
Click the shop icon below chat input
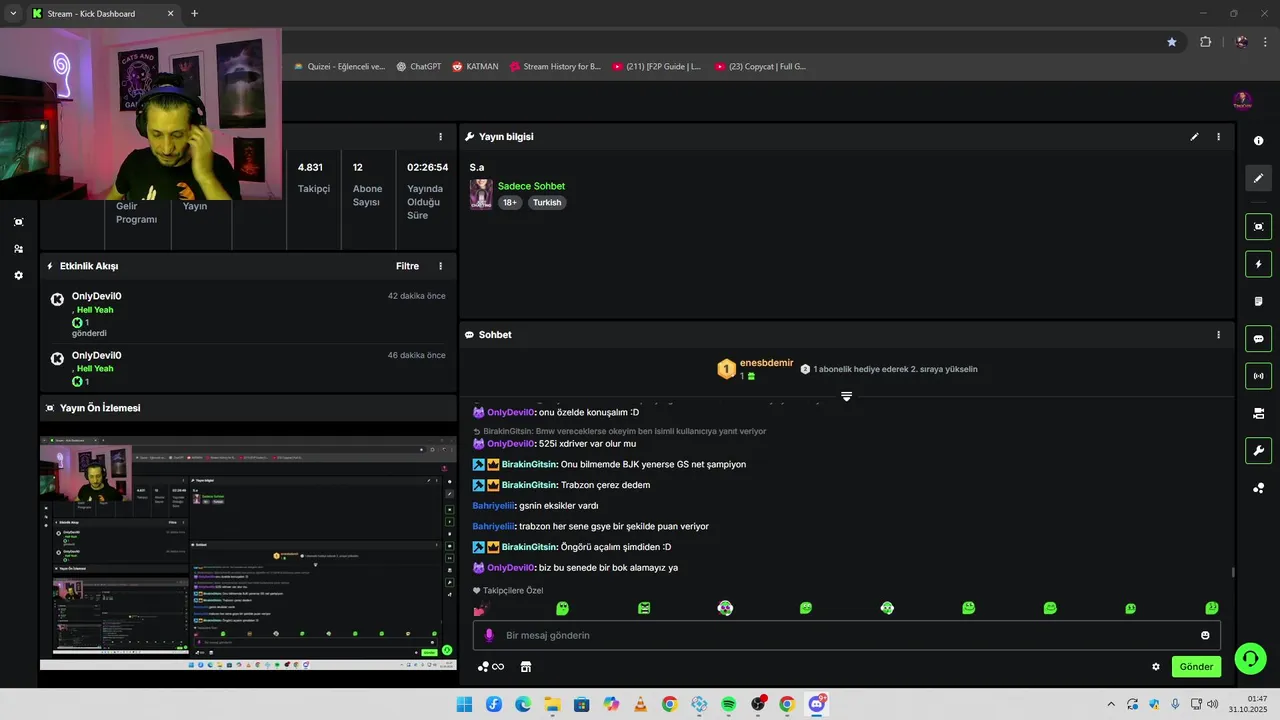click(x=526, y=667)
